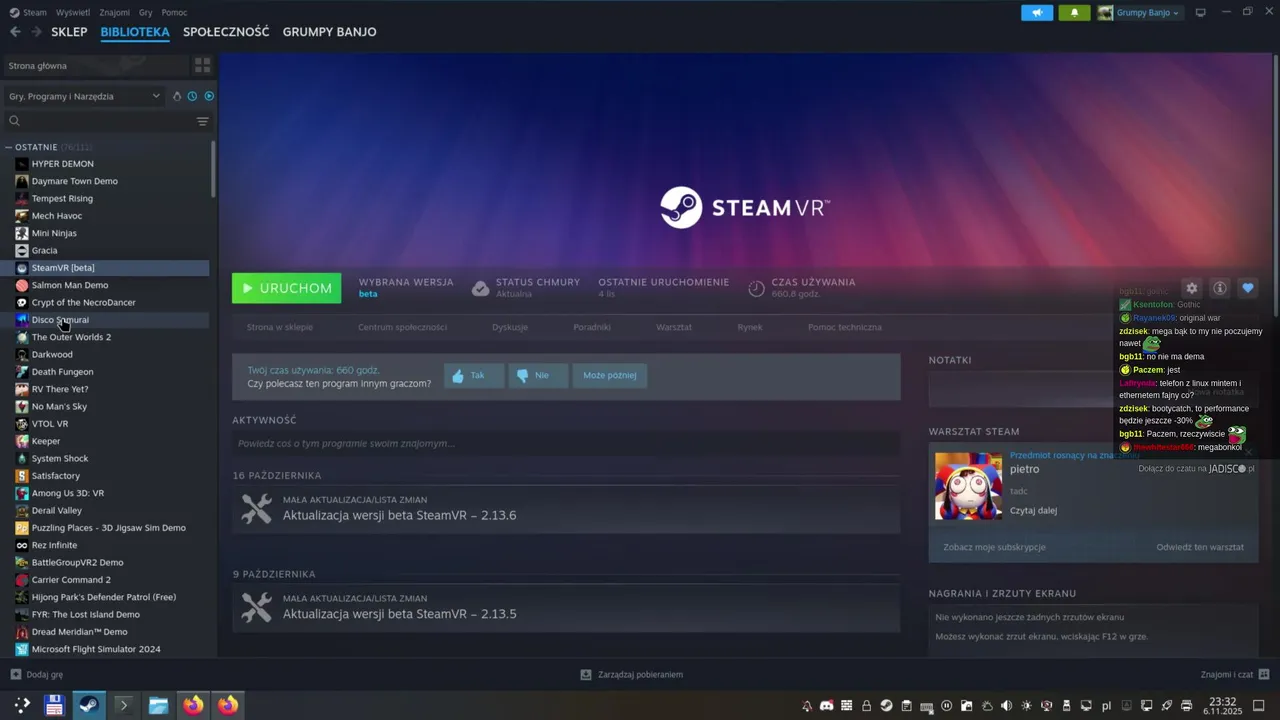This screenshot has height=720, width=1280.
Task: Click Zobacz moje subskrypcje
Action: pos(994,547)
